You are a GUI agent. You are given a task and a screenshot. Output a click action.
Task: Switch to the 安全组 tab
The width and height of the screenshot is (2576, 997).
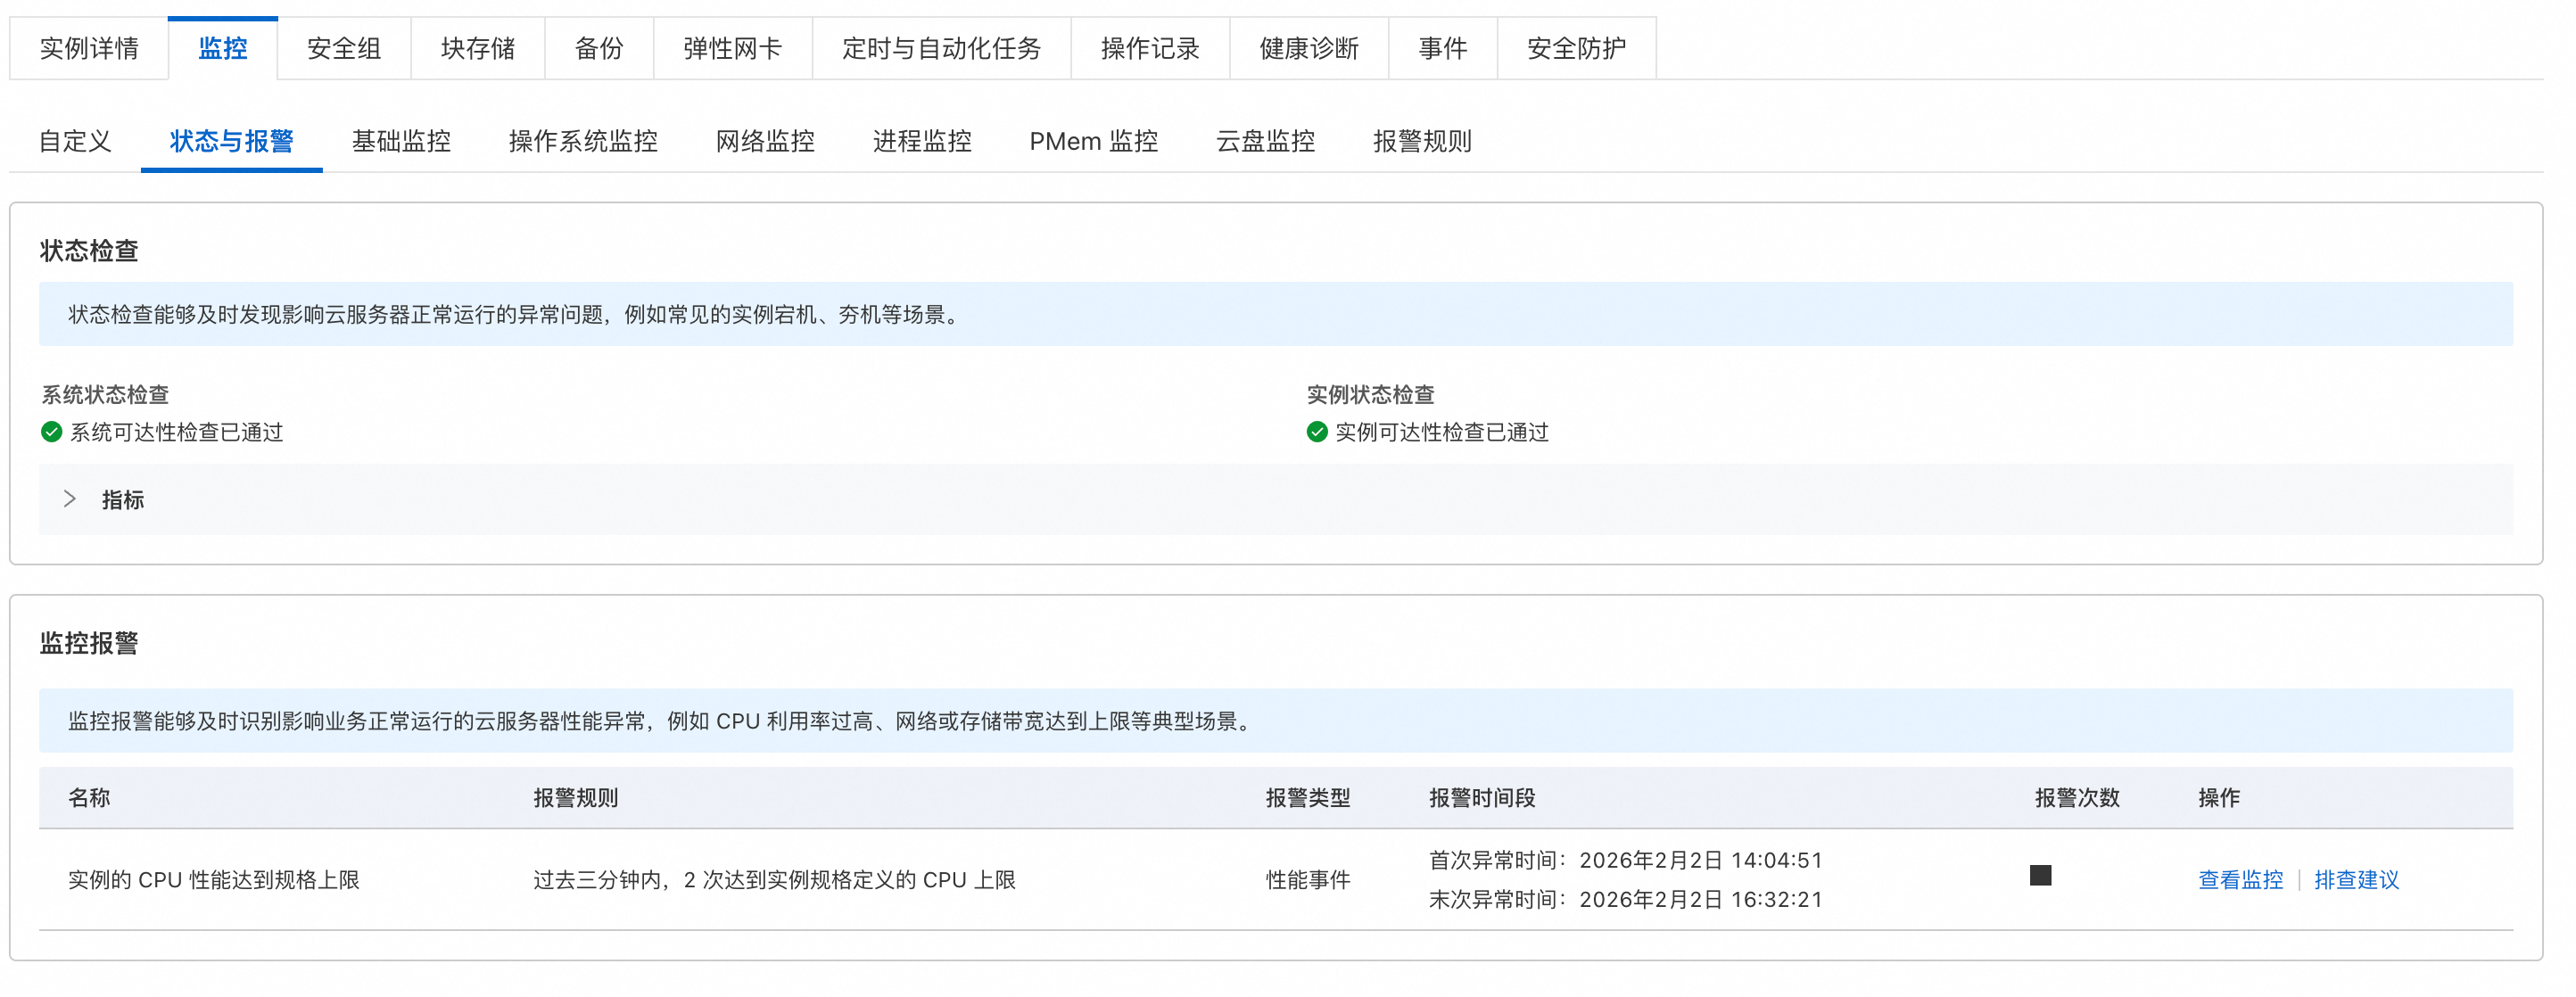[344, 48]
